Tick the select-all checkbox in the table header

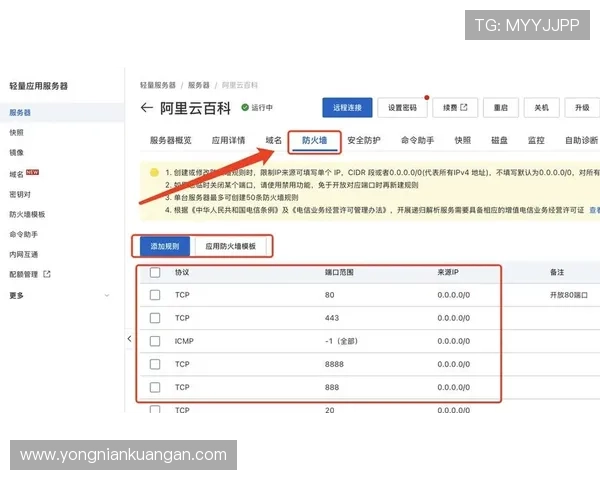click(x=155, y=272)
